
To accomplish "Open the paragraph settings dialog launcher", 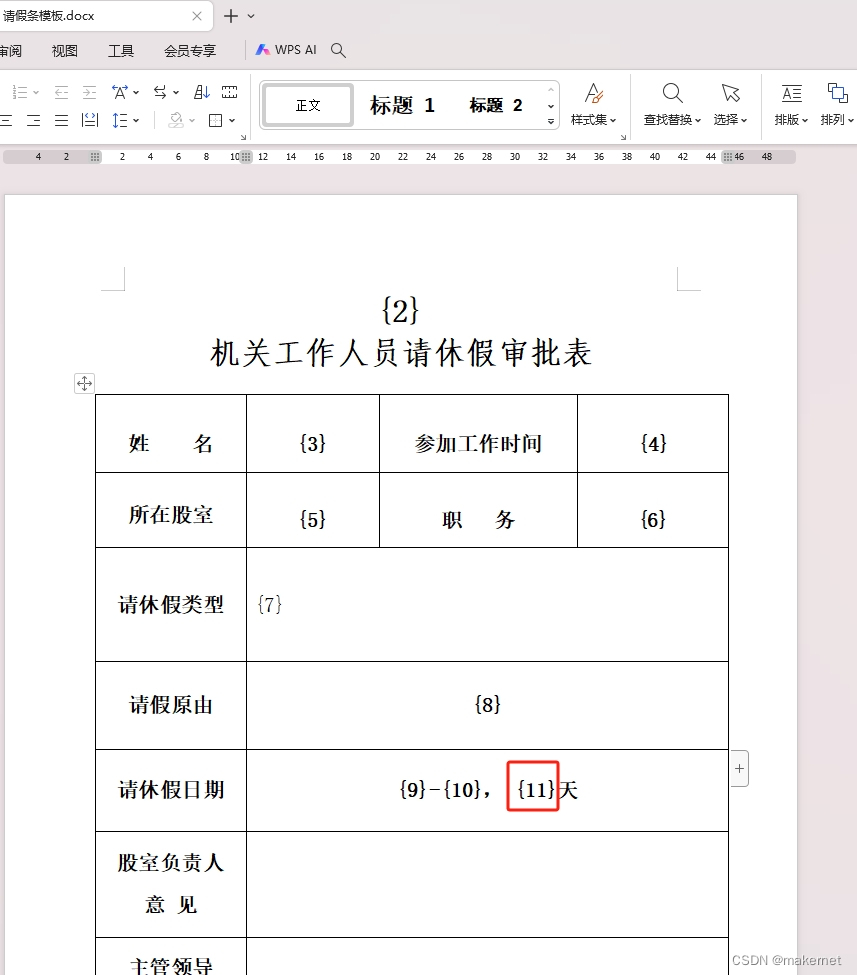I will pyautogui.click(x=243, y=137).
